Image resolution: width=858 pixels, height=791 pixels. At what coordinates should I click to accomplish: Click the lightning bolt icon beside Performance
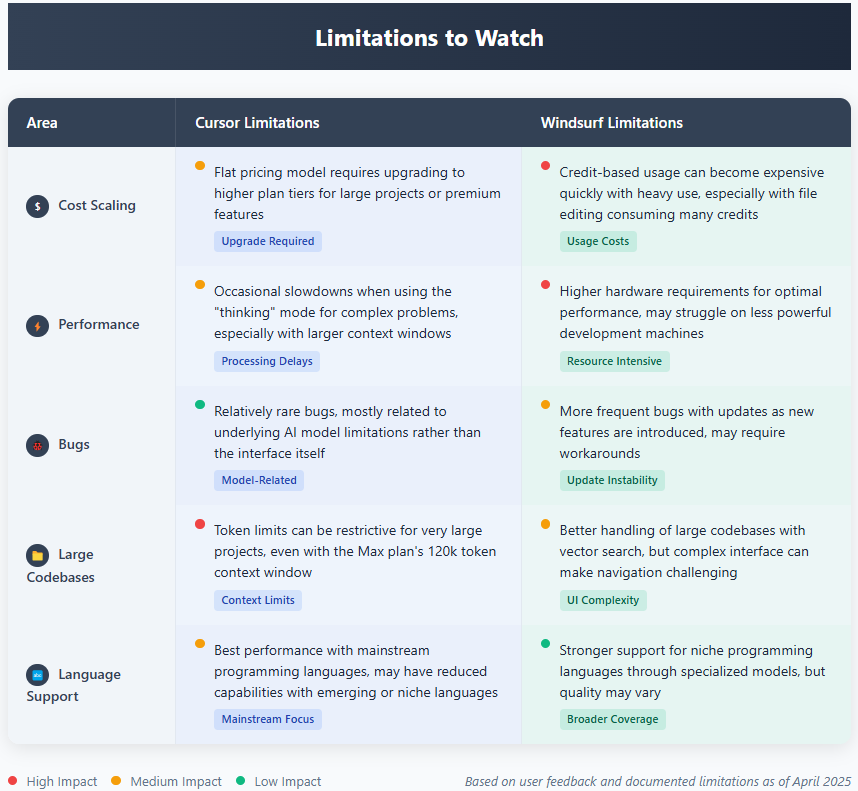tap(37, 325)
